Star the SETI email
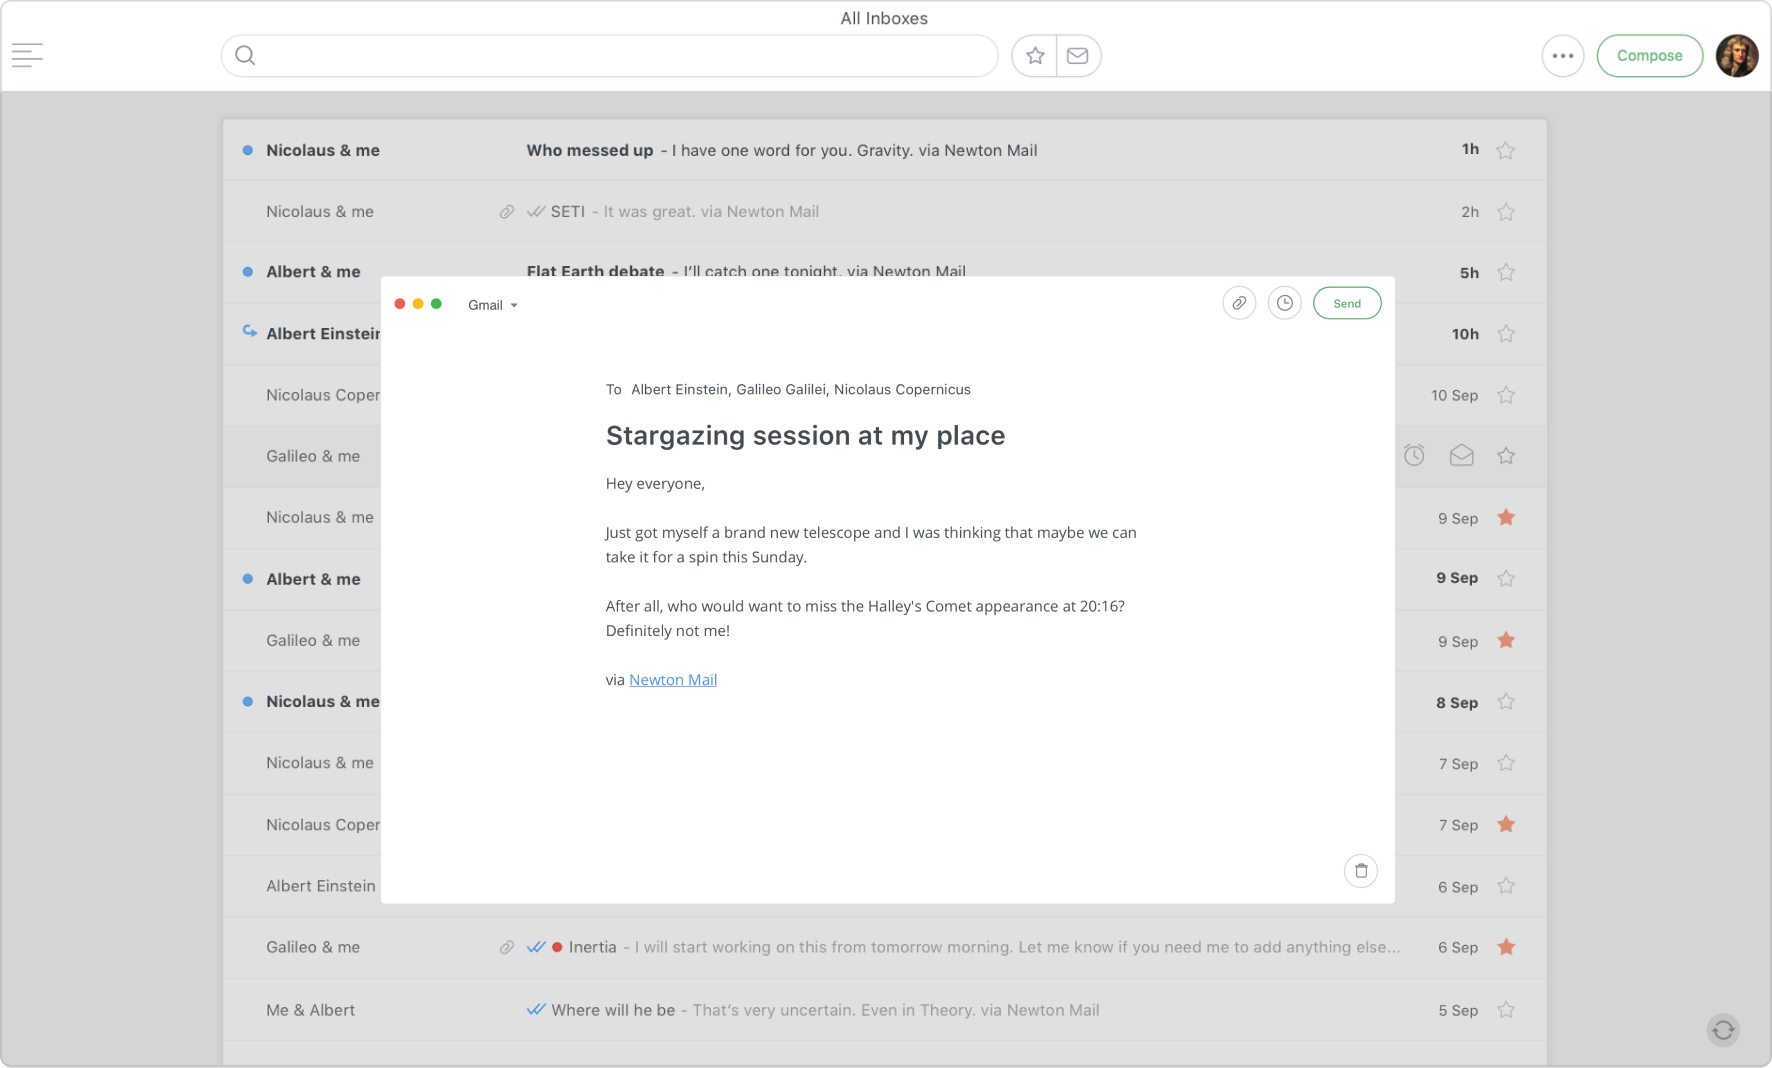The width and height of the screenshot is (1772, 1068). click(1506, 212)
